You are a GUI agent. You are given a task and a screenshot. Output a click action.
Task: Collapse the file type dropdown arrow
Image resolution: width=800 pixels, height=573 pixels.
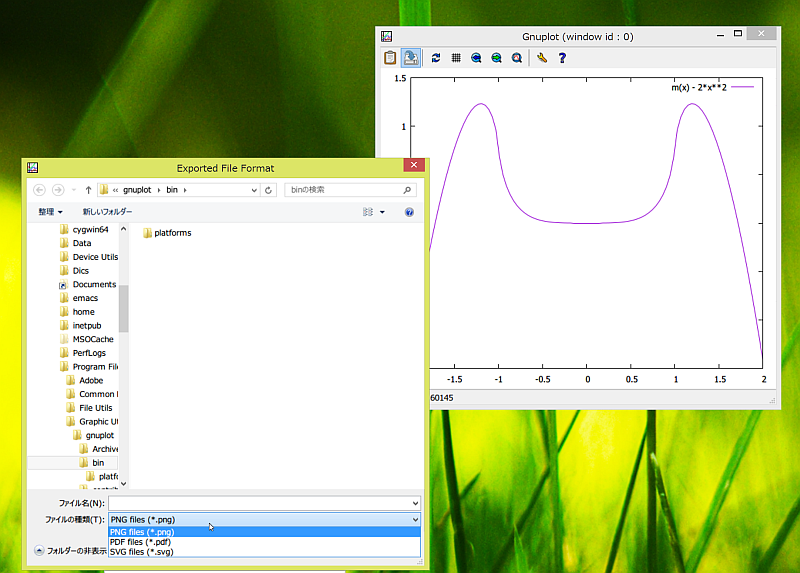tap(415, 520)
